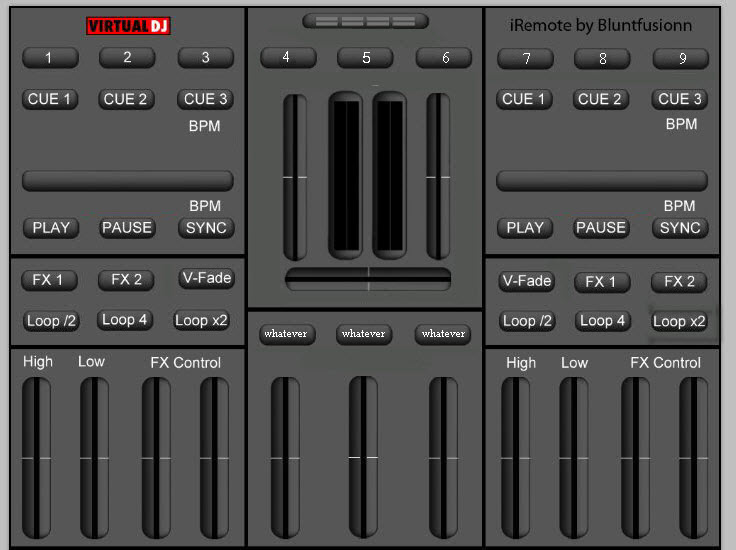Sync the left deck
Screen dimensions: 736x550
click(206, 228)
